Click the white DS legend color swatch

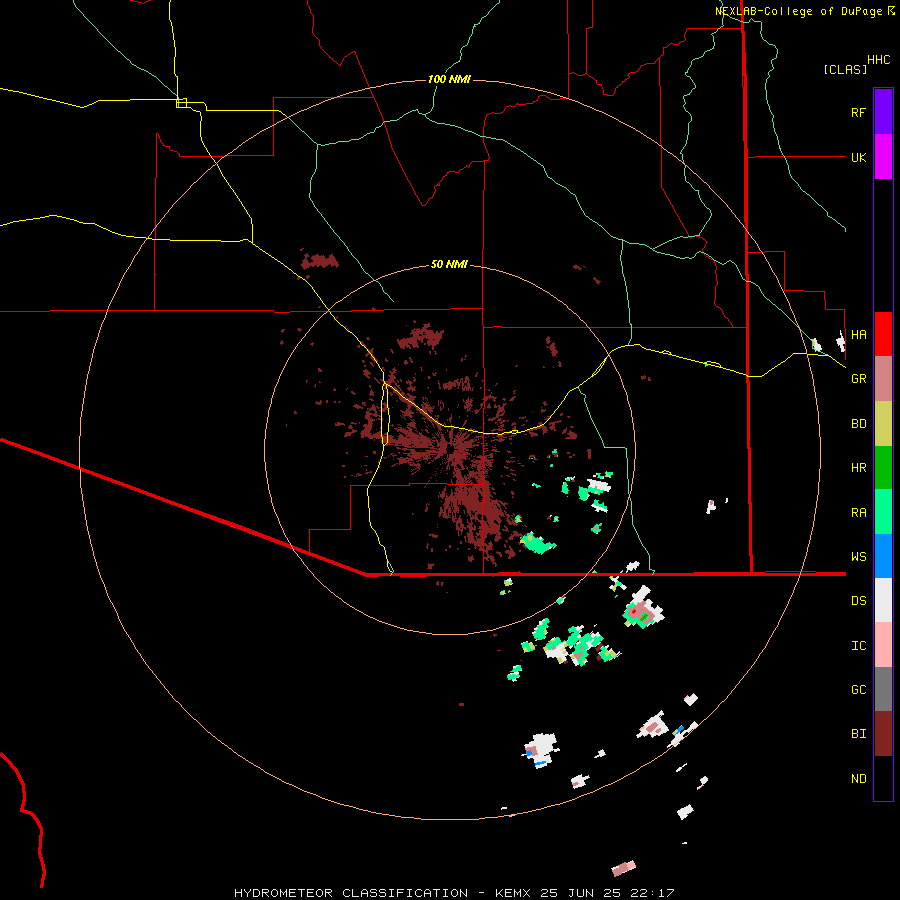[883, 600]
